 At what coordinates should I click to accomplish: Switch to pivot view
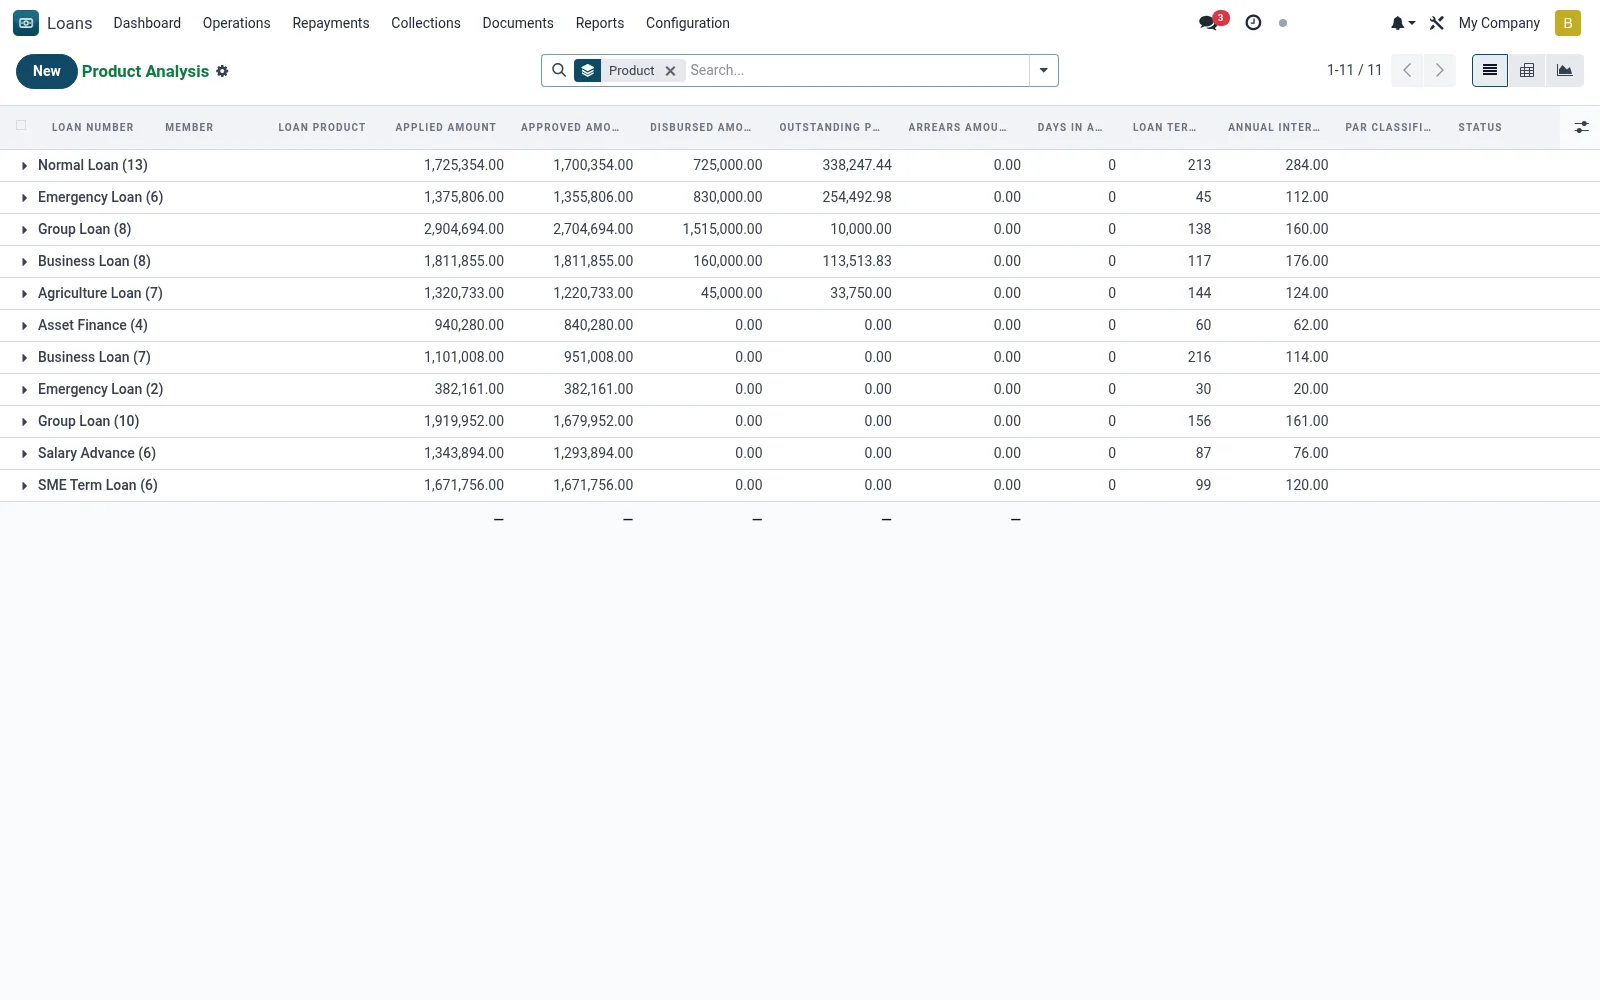[1527, 70]
